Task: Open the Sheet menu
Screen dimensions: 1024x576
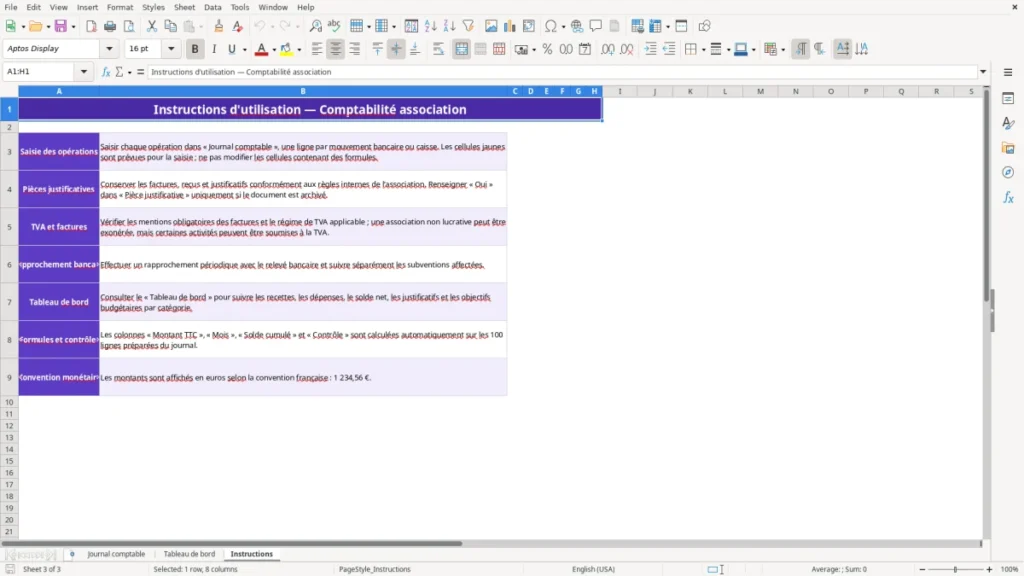Action: (184, 7)
